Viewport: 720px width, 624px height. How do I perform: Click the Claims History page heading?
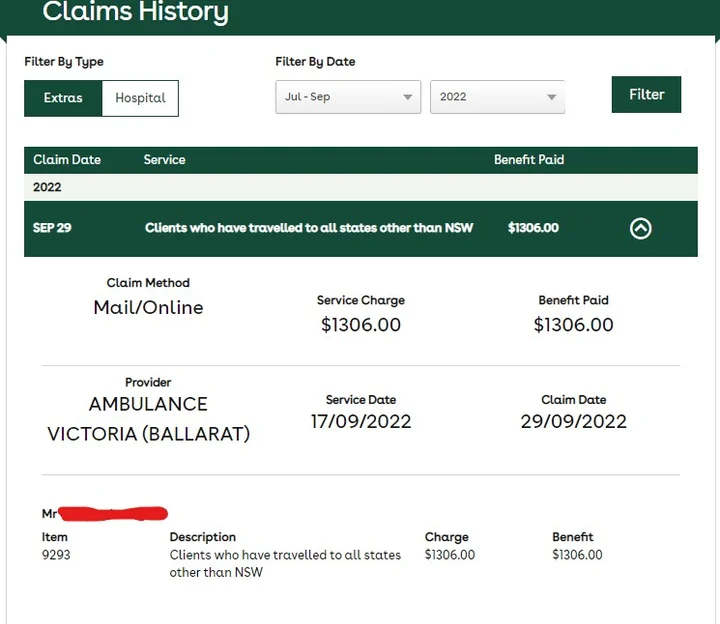[136, 13]
